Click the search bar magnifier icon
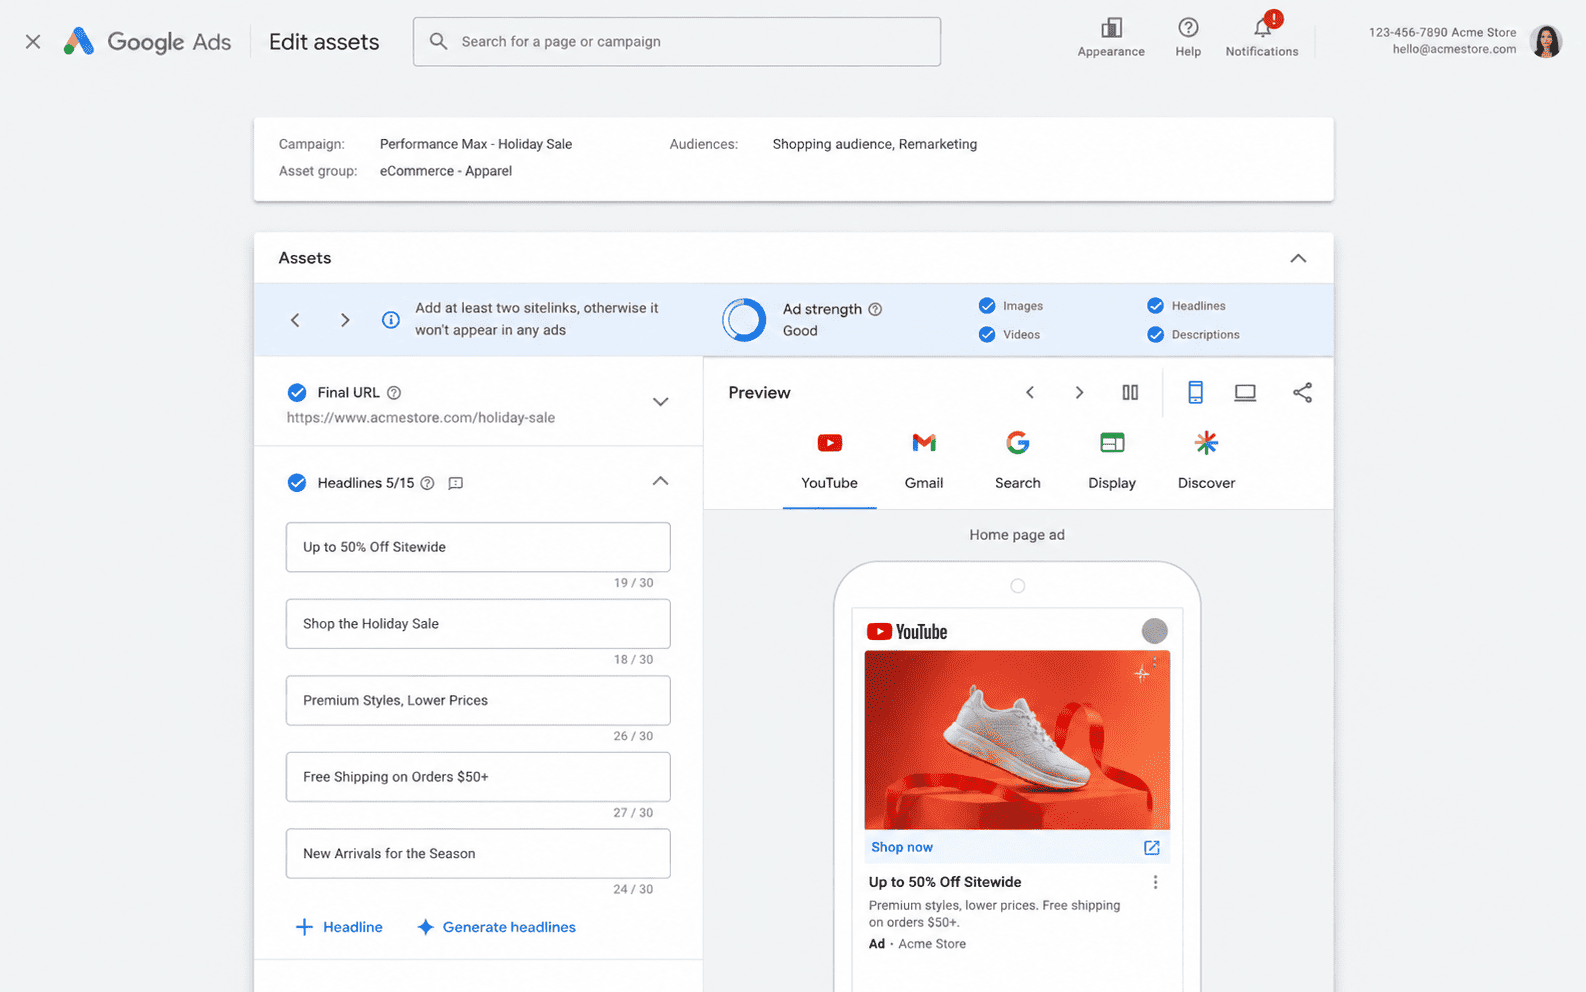This screenshot has width=1586, height=992. click(438, 41)
